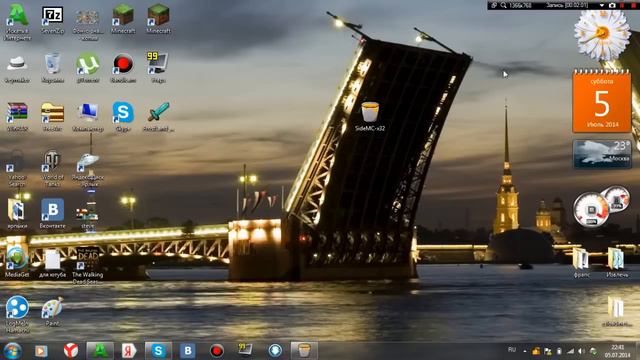This screenshot has height=360, width=640.
Task: Open the network signal tray icon
Action: (571, 351)
